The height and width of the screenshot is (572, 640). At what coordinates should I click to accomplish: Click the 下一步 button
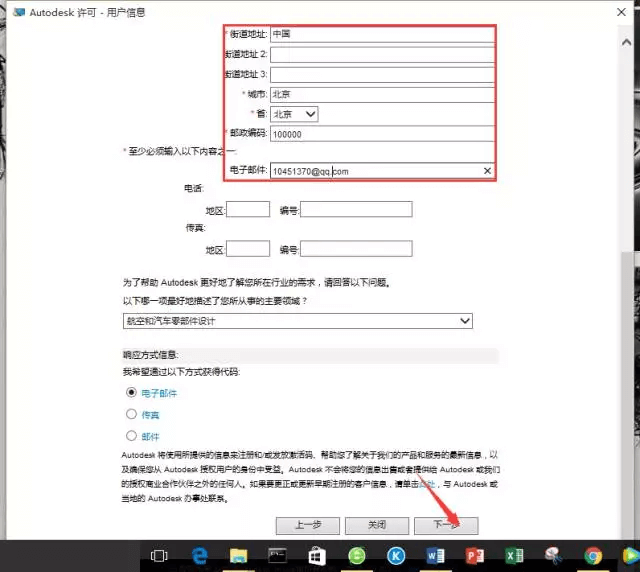[446, 525]
